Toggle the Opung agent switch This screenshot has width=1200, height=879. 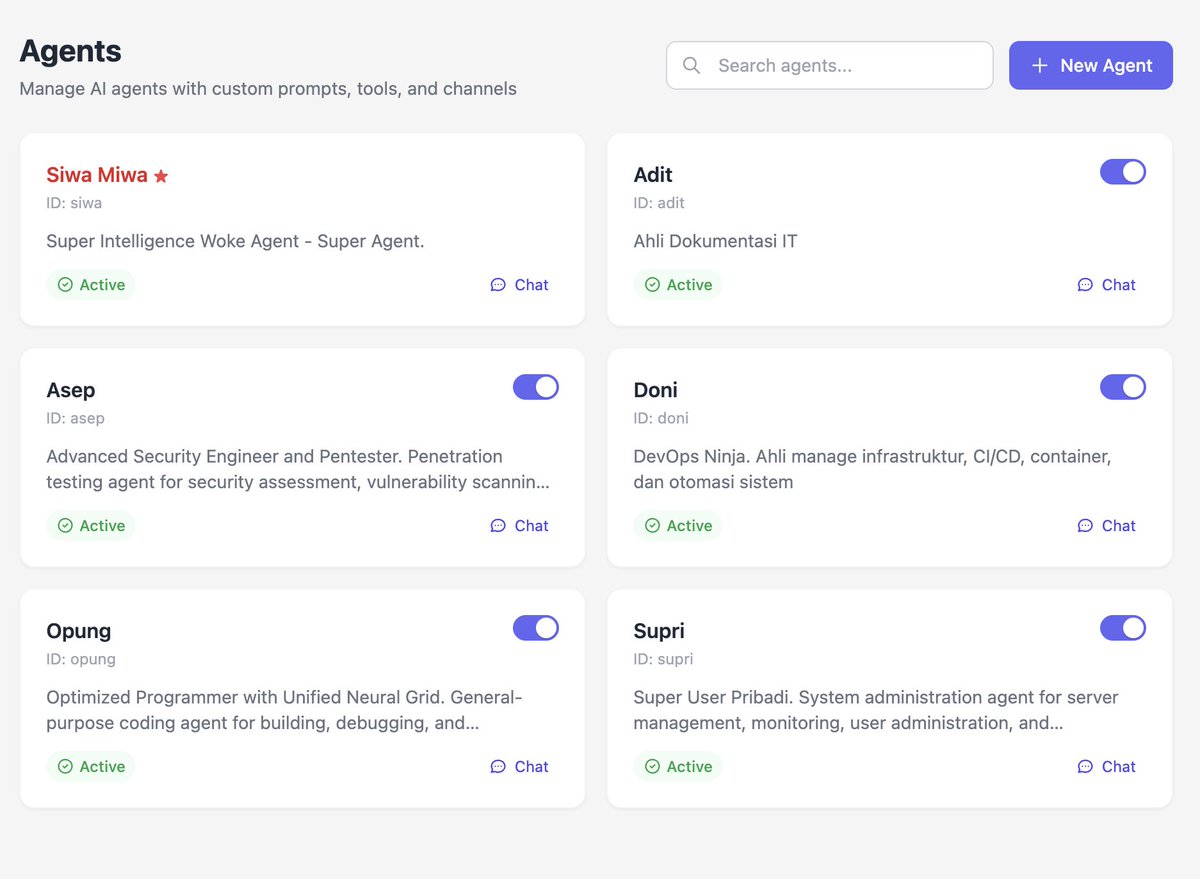pos(536,628)
